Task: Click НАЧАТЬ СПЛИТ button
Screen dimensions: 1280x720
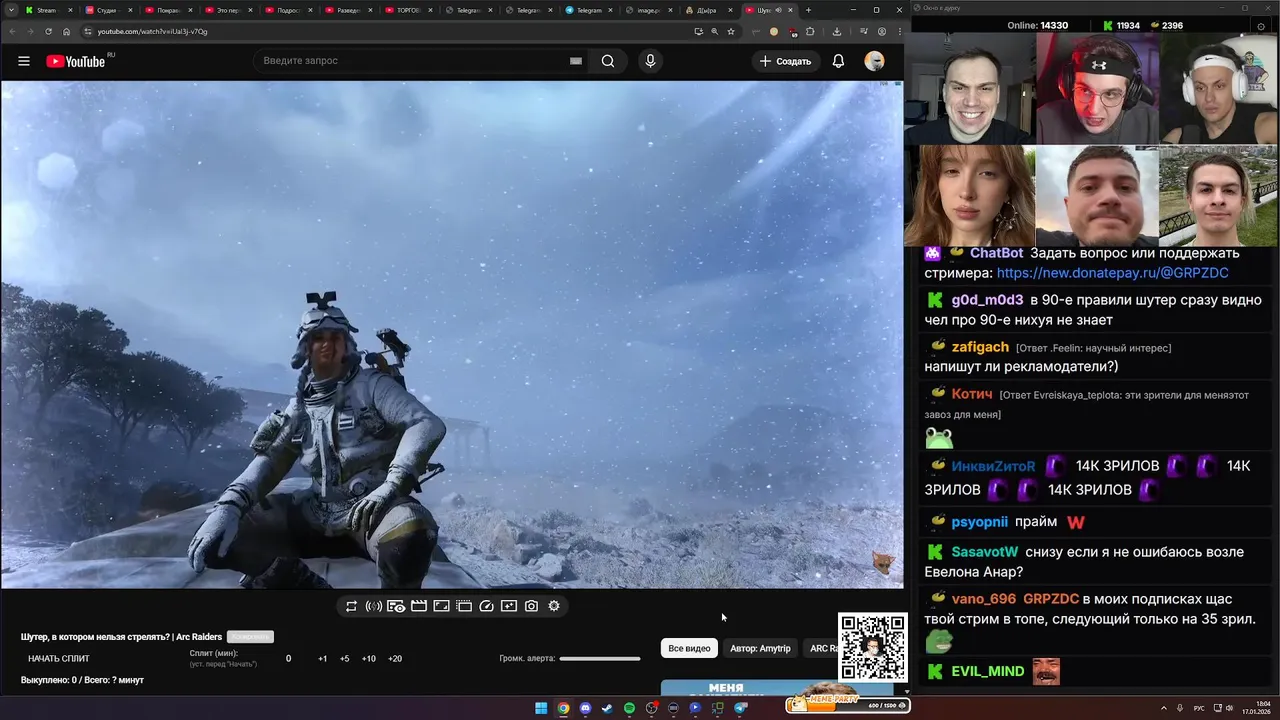Action: (x=59, y=659)
